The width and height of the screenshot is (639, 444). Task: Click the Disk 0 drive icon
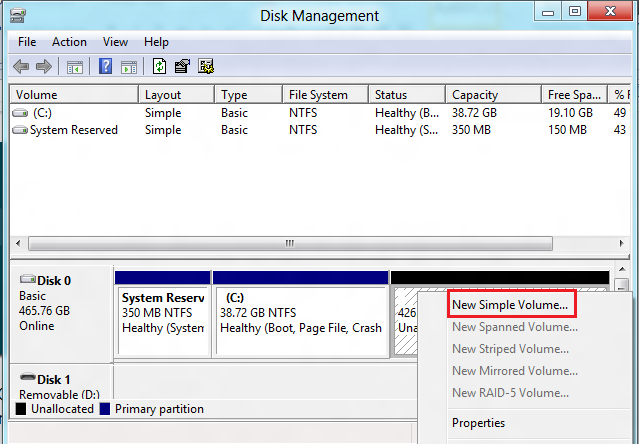click(28, 279)
